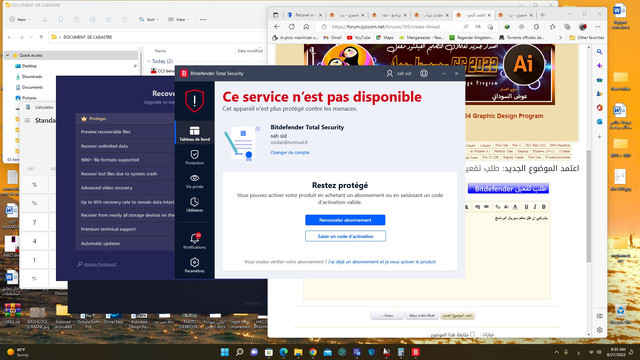This screenshot has width=640, height=360.
Task: Click Explorer up-one-level arrow
Action: [41, 37]
